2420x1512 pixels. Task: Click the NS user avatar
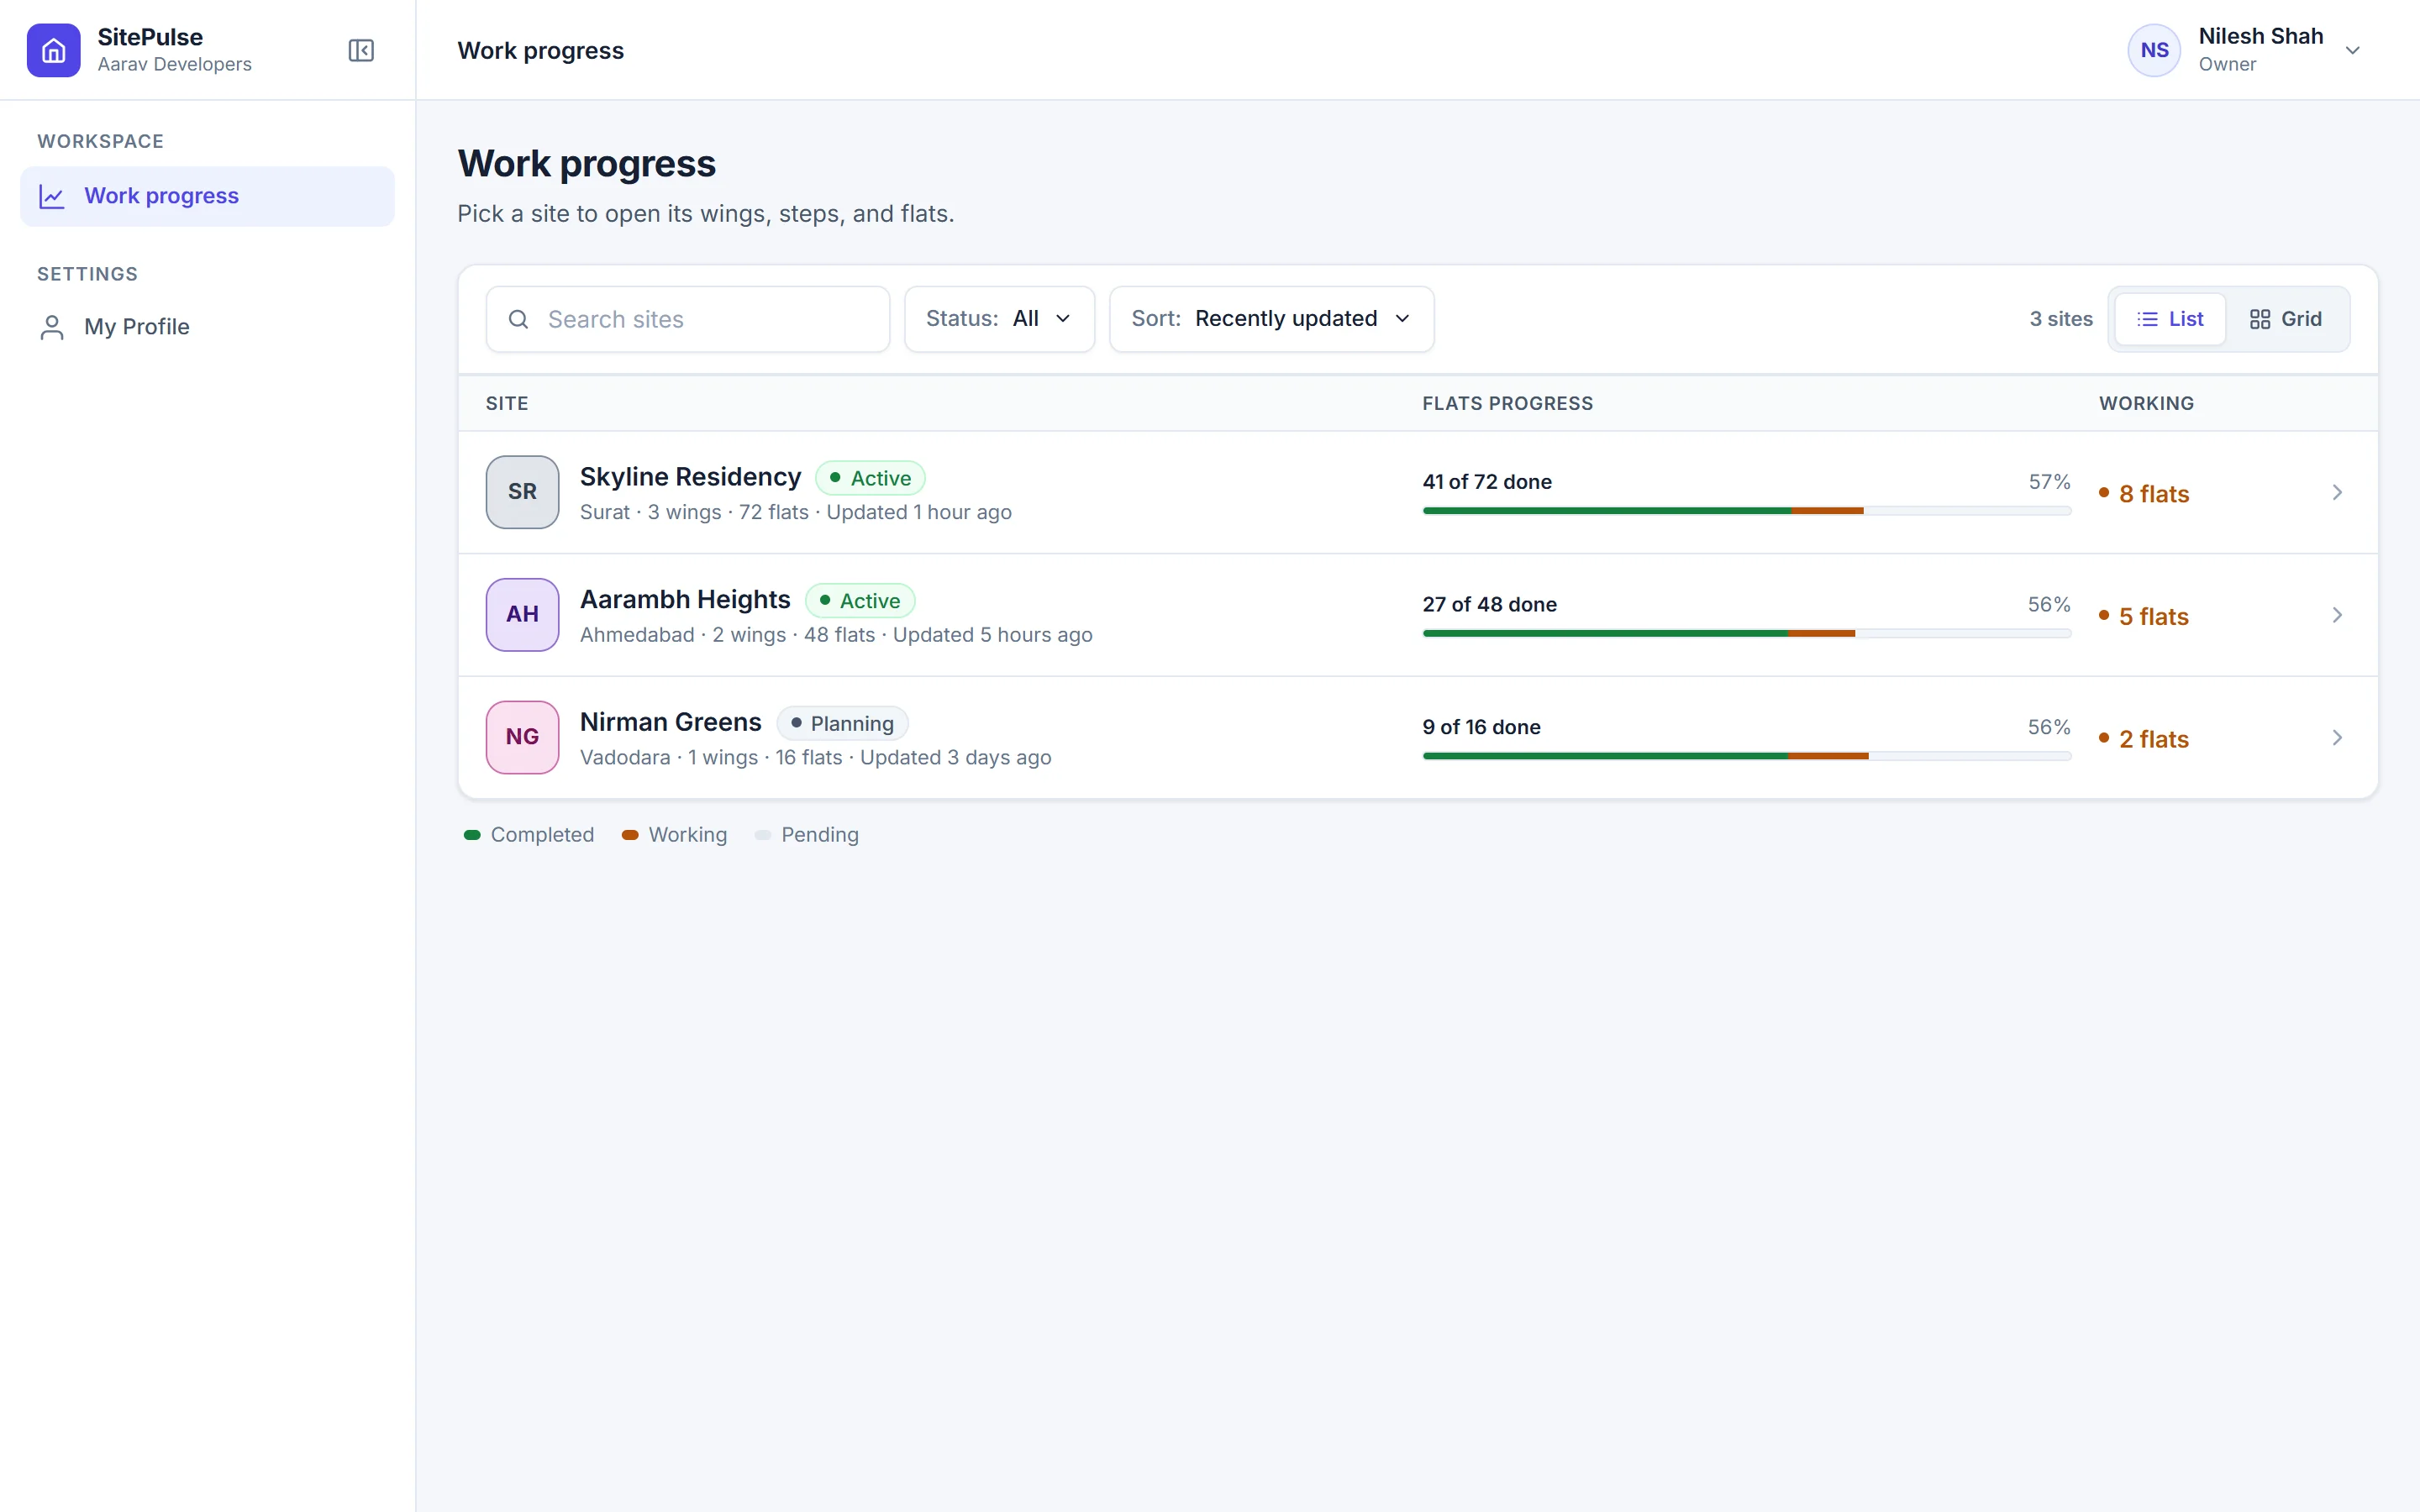[2154, 50]
